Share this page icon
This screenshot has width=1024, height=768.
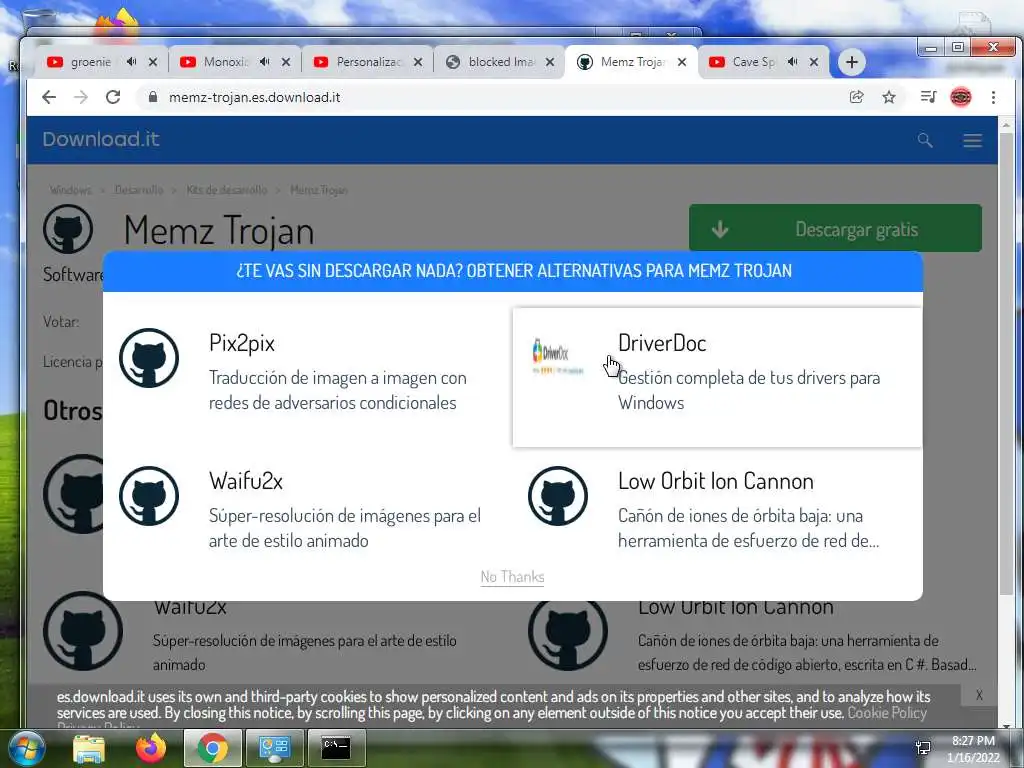(x=857, y=97)
